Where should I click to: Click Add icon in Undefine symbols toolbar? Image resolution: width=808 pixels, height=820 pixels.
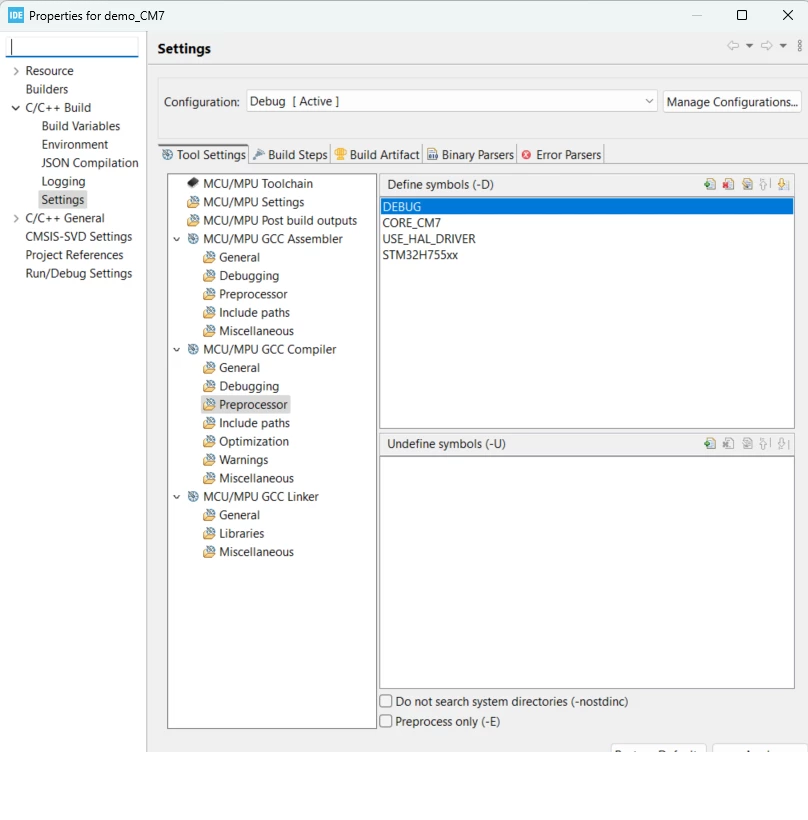(x=710, y=443)
